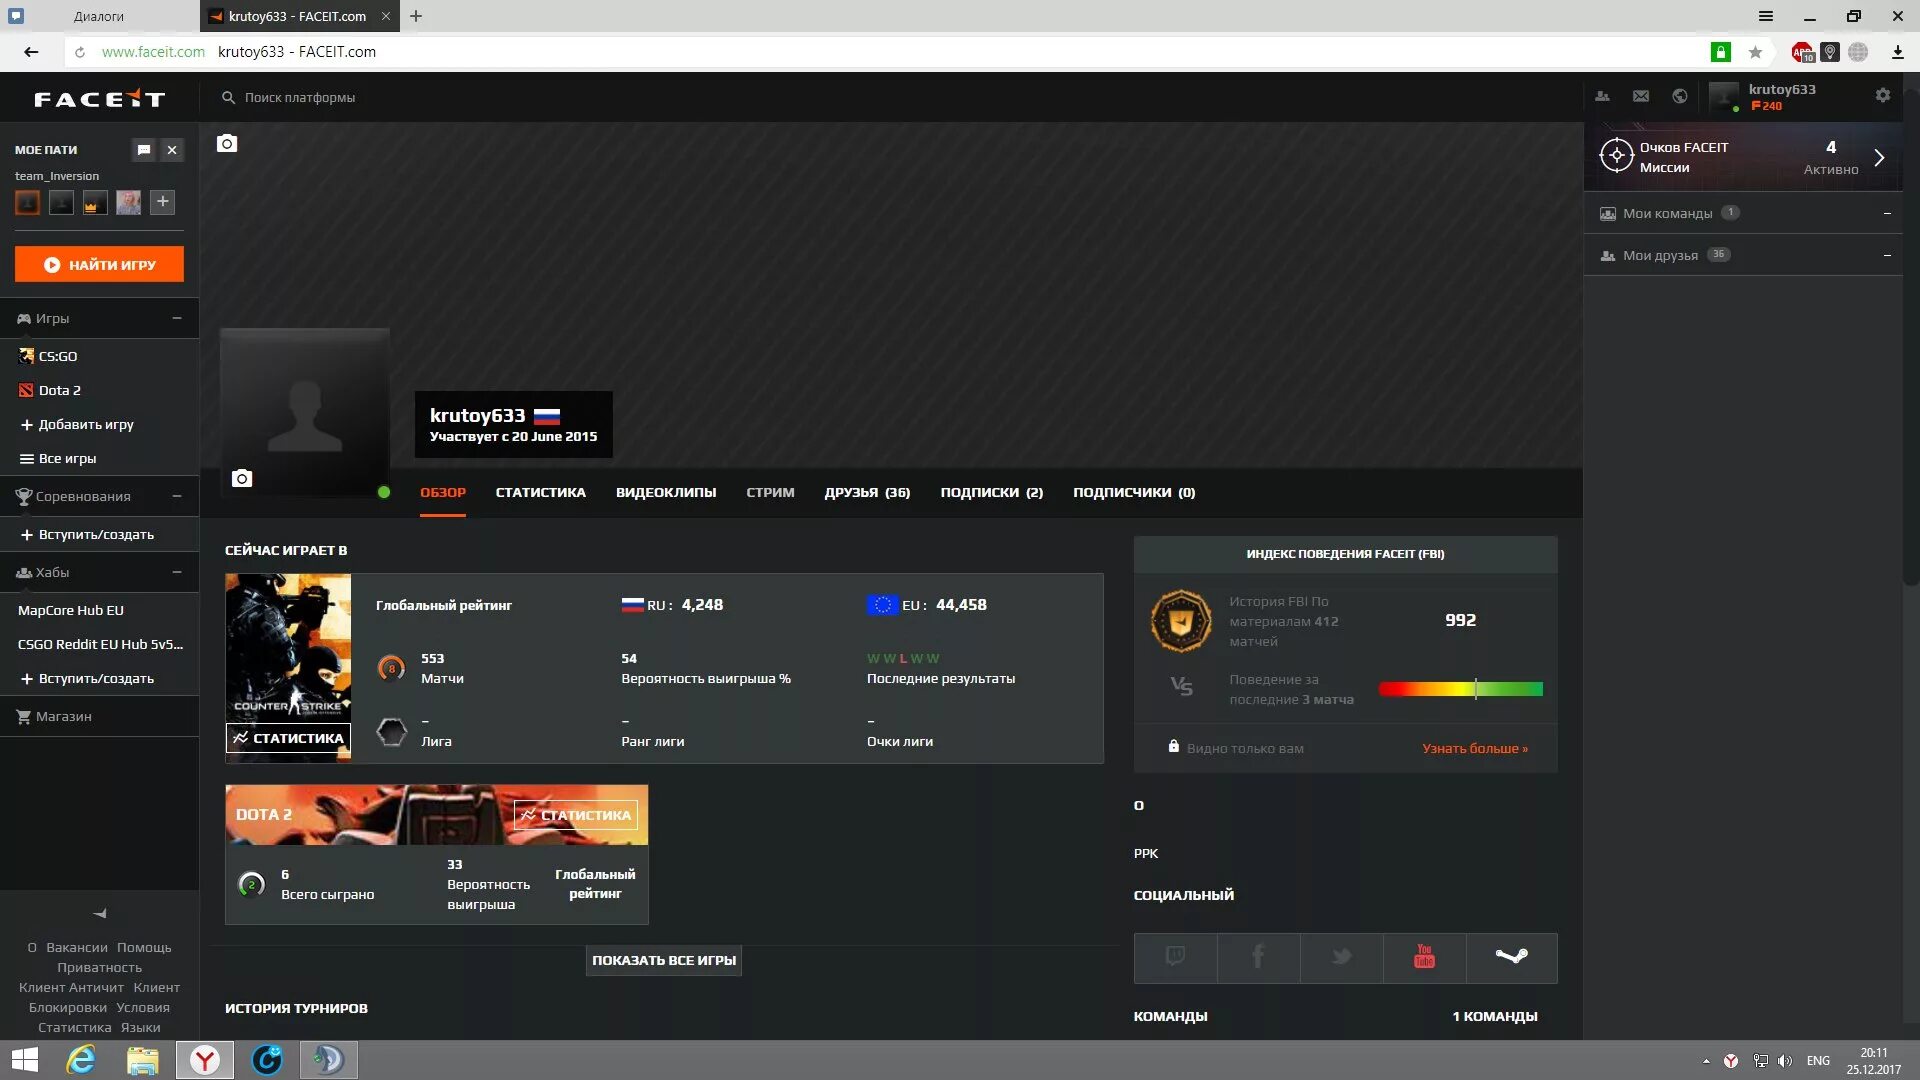Open party chat icon
Image resolution: width=1920 pixels, height=1080 pixels.
pyautogui.click(x=144, y=150)
